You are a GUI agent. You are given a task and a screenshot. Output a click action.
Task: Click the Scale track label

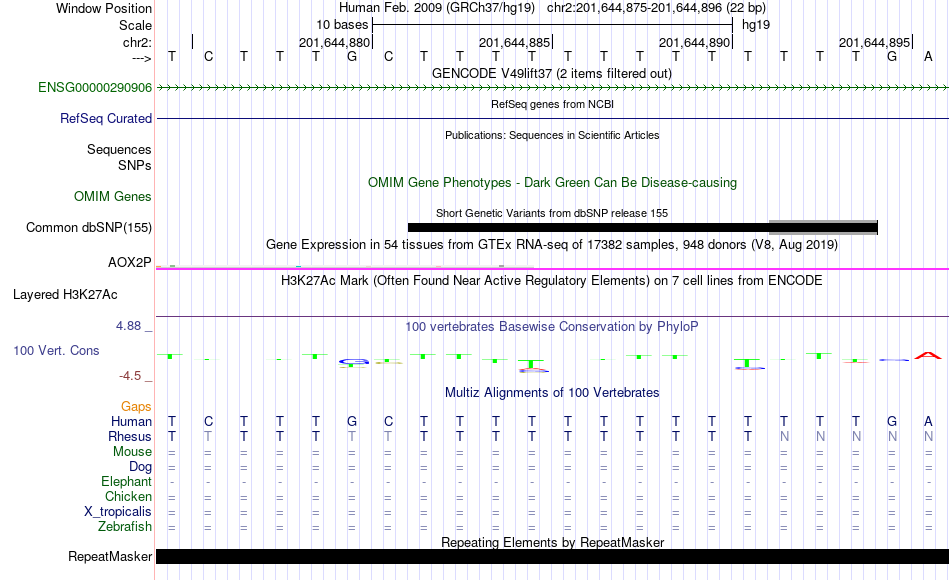point(135,25)
